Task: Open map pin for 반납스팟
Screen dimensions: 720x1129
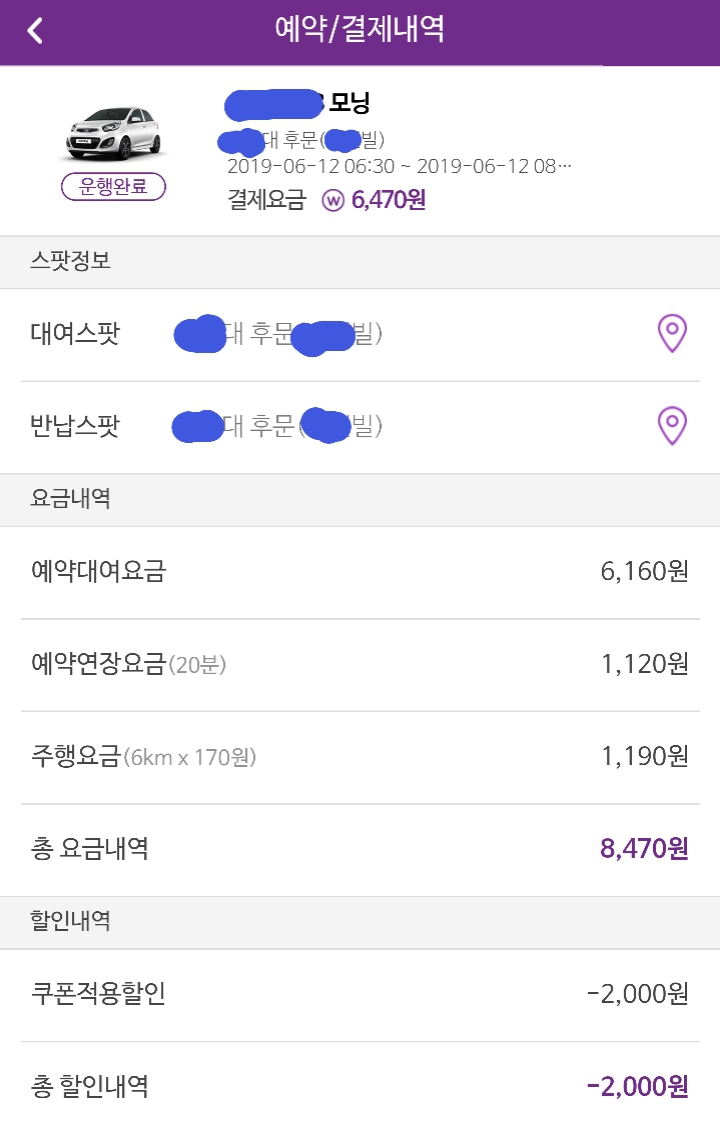Action: tap(672, 427)
